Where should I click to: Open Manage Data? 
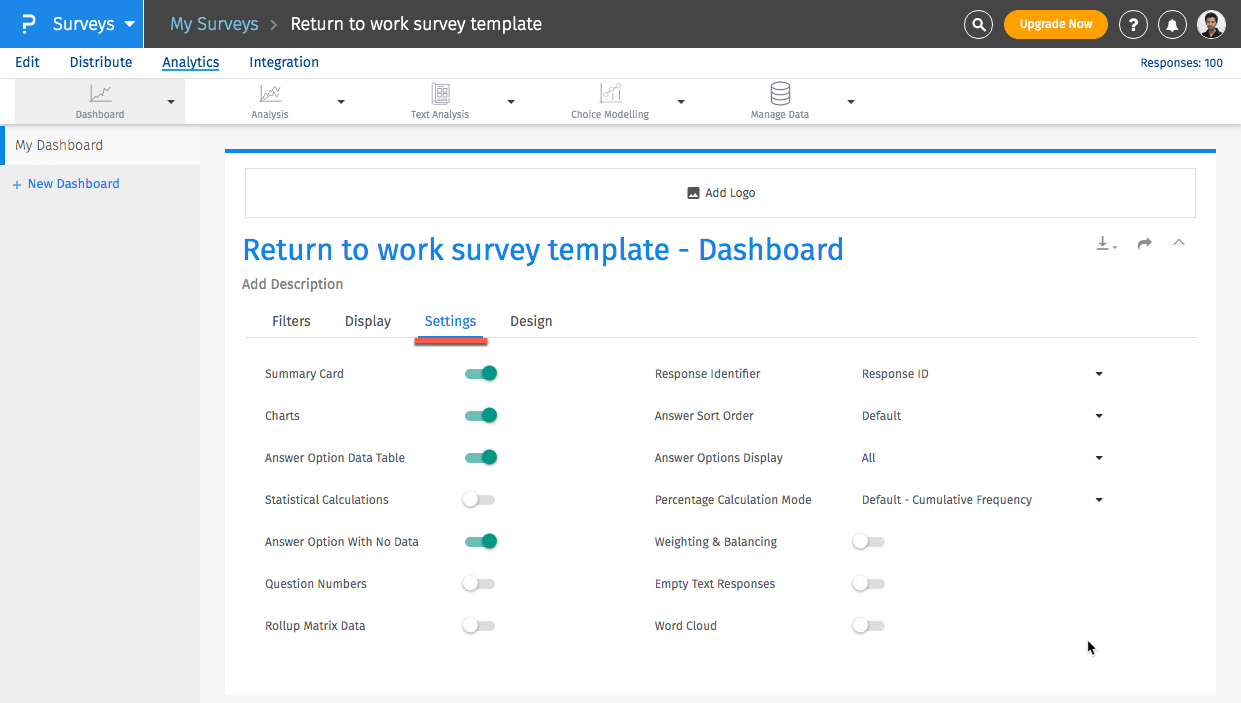click(x=779, y=93)
